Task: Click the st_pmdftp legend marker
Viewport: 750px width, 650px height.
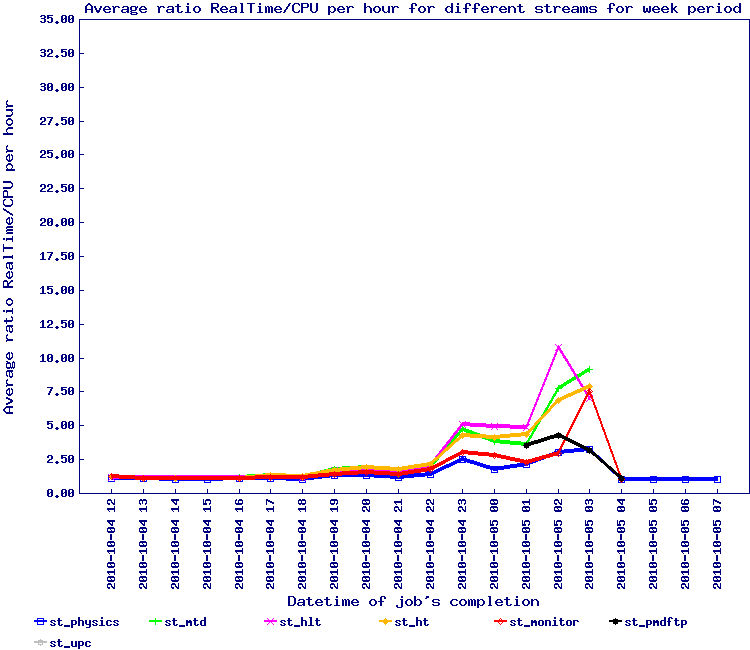Action: 615,622
